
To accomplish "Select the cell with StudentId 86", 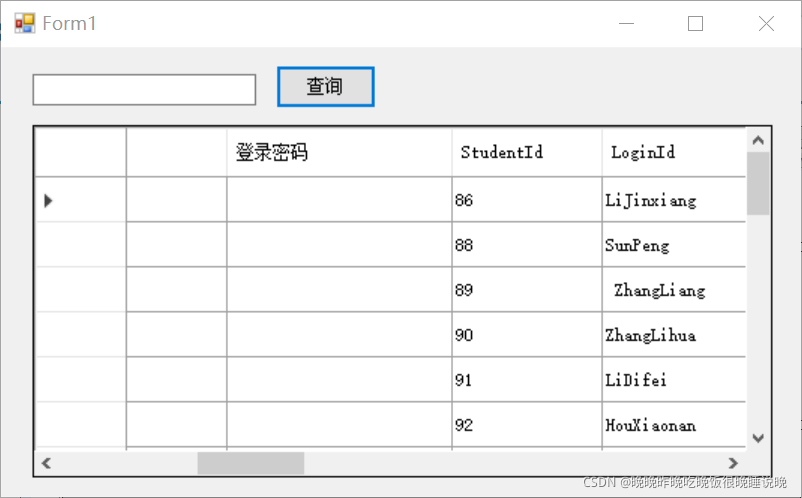I will point(527,200).
